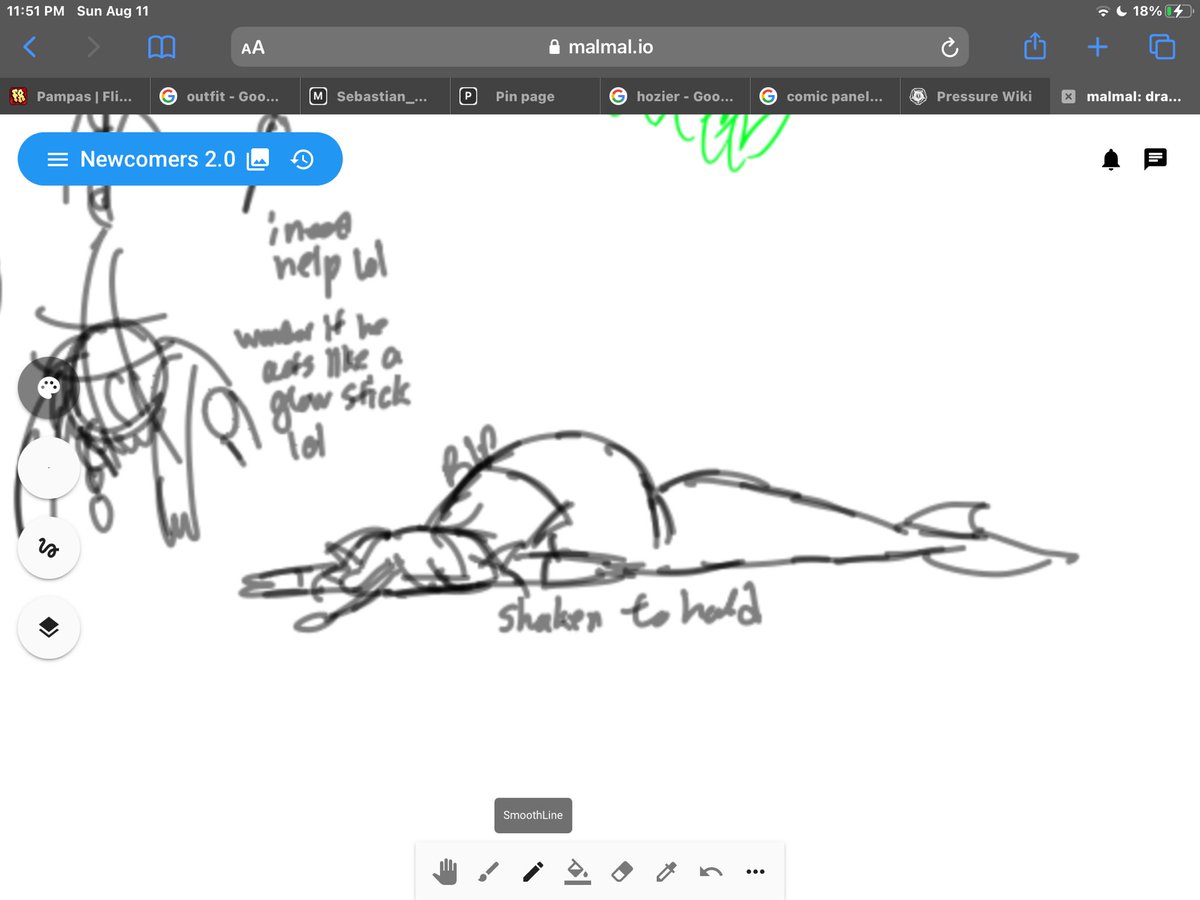Select the pencil SmoothLine tool
Image resolution: width=1200 pixels, height=900 pixels.
[x=533, y=872]
